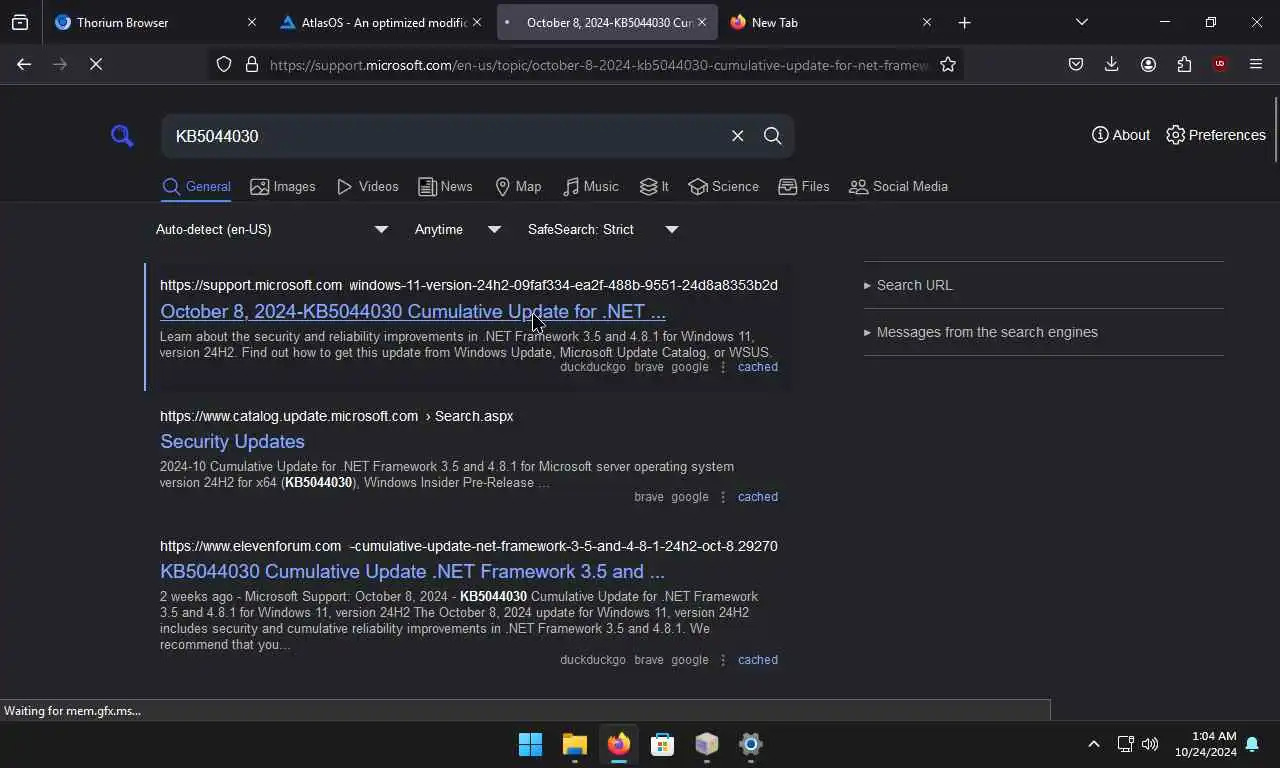Click the address bar URL
Screen dimensions: 1280x768
[598, 65]
